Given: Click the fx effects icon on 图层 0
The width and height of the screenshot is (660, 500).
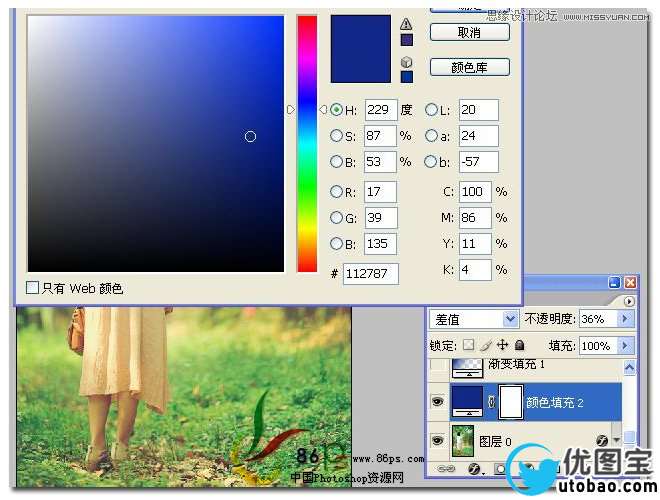Looking at the screenshot, I should tap(602, 441).
